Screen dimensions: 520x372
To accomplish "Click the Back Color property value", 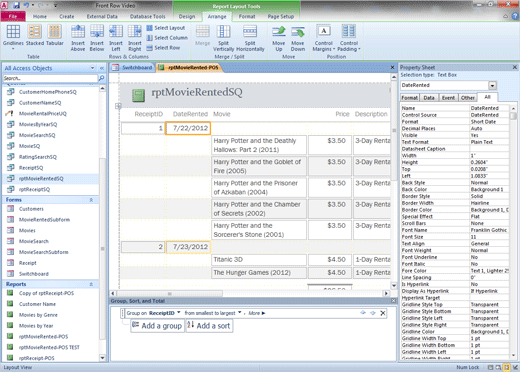I will (489, 189).
